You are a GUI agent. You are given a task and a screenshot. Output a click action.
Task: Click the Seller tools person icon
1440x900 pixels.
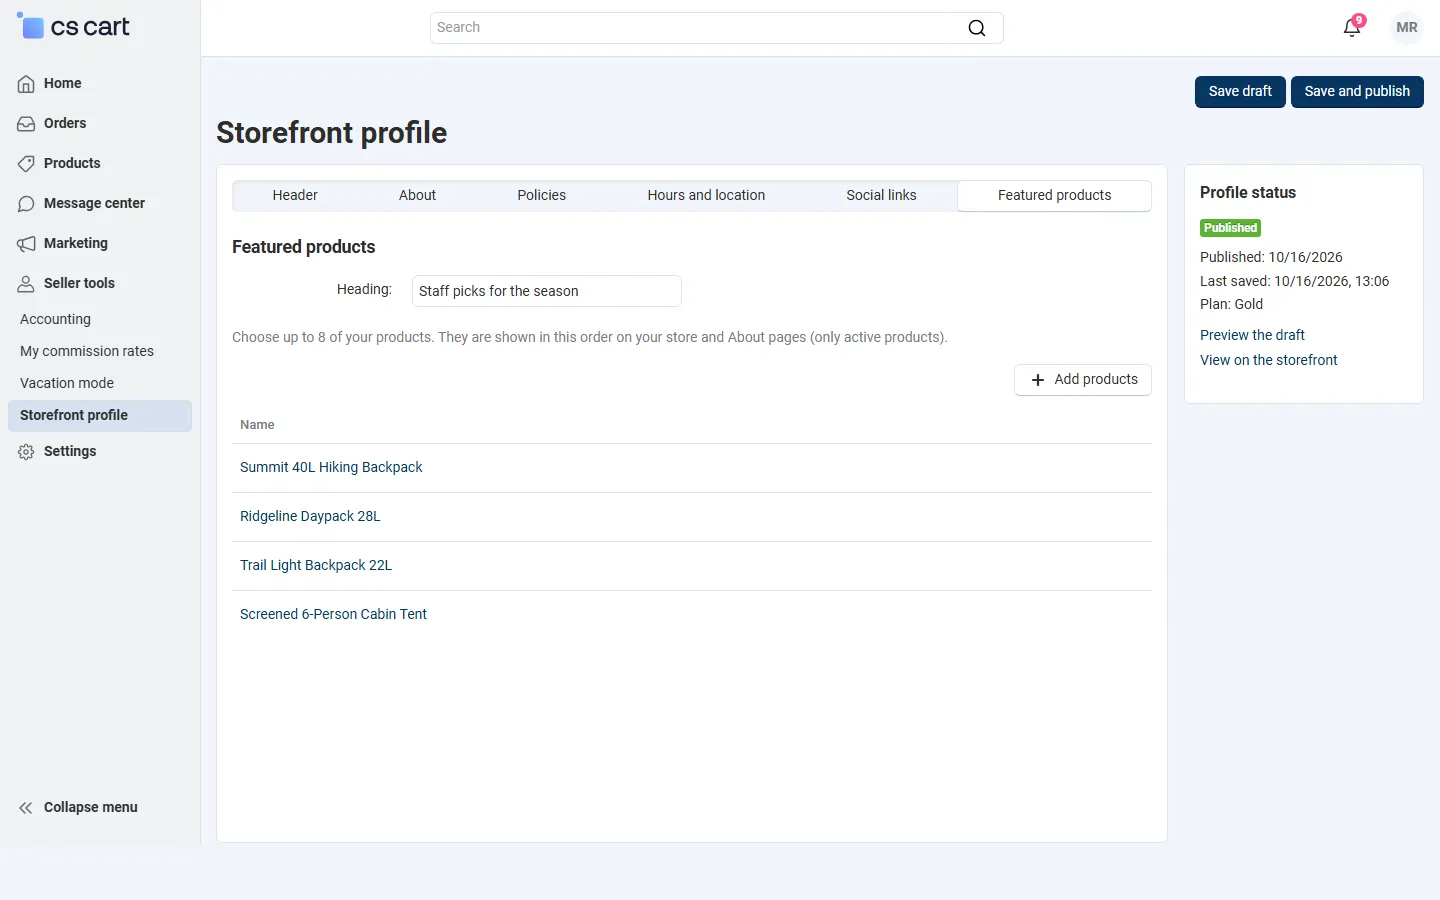click(x=26, y=284)
